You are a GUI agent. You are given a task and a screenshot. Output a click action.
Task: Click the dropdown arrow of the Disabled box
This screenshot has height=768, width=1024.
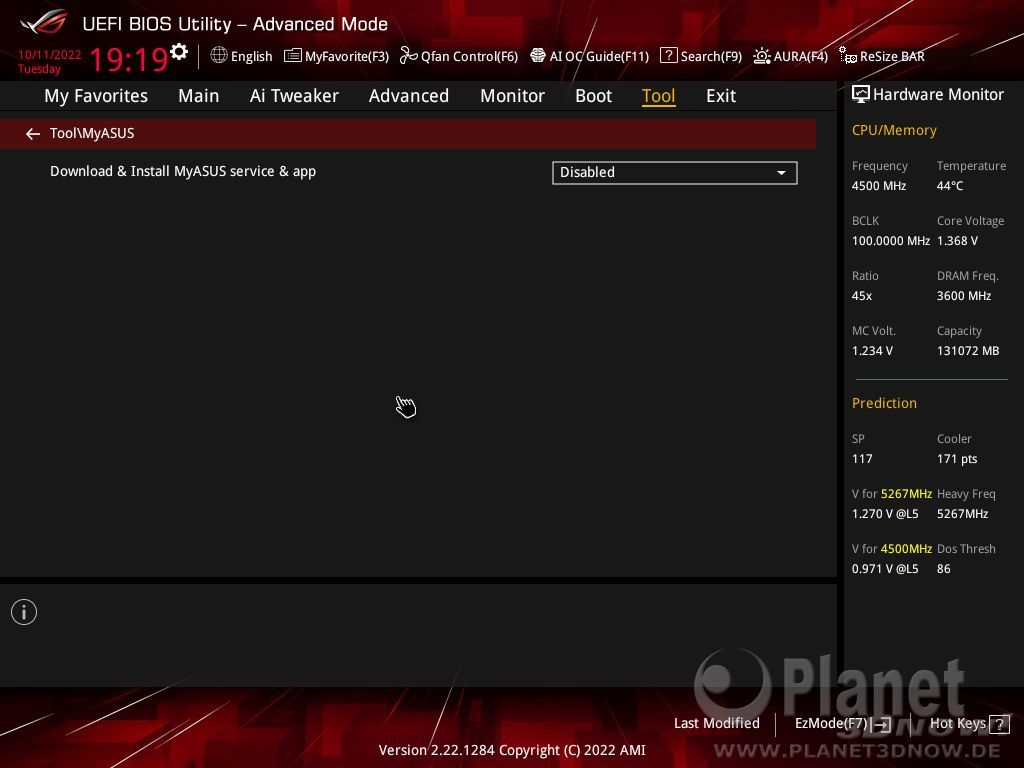pos(781,173)
